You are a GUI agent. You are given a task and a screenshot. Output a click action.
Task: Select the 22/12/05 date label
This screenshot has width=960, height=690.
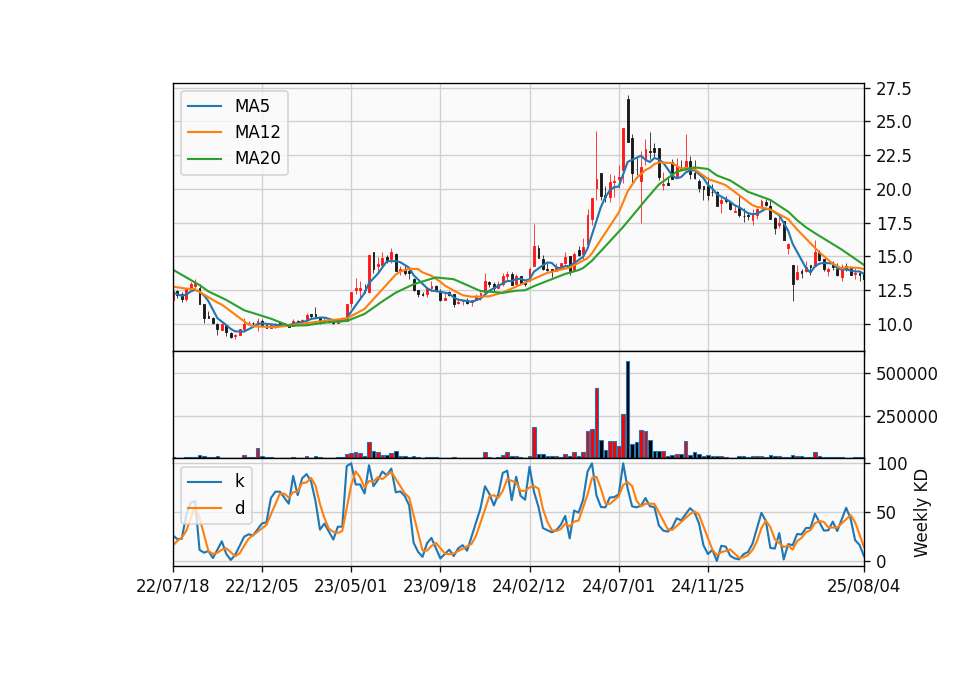pos(261,586)
